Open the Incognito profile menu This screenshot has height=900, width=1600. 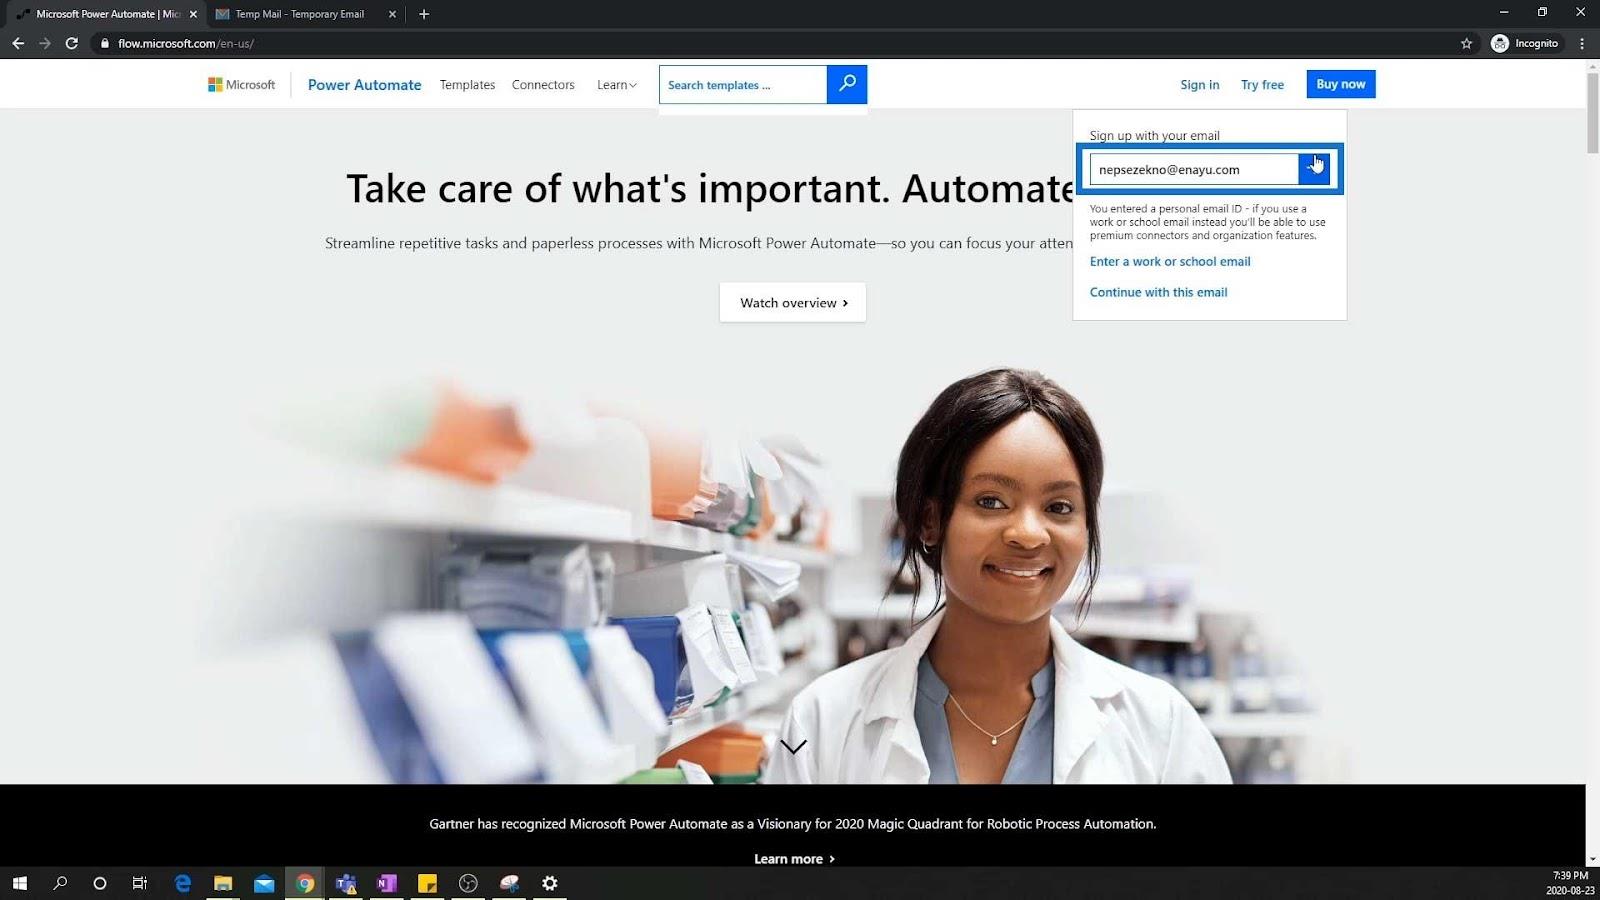pyautogui.click(x=1524, y=43)
